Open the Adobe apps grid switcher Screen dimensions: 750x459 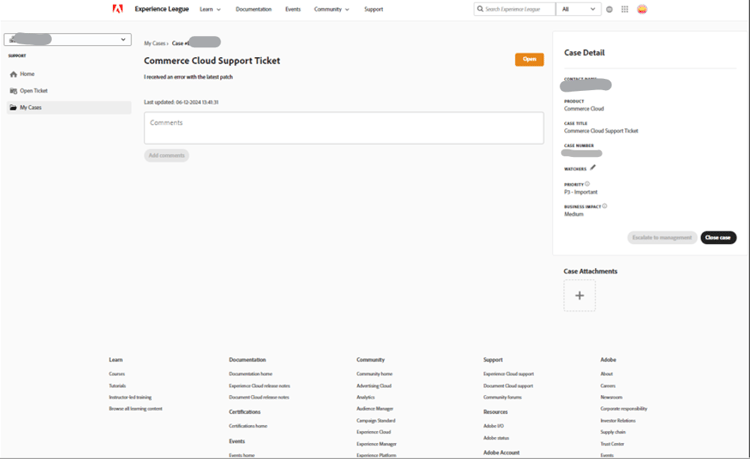coord(625,10)
